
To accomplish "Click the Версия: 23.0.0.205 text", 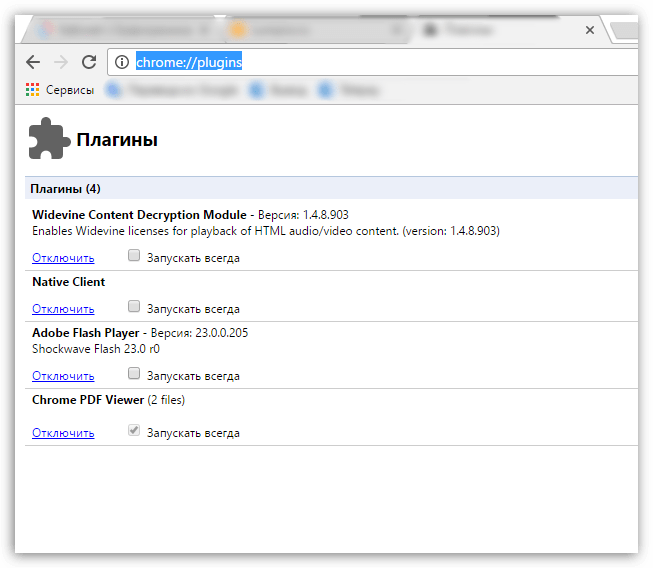I will tap(199, 333).
